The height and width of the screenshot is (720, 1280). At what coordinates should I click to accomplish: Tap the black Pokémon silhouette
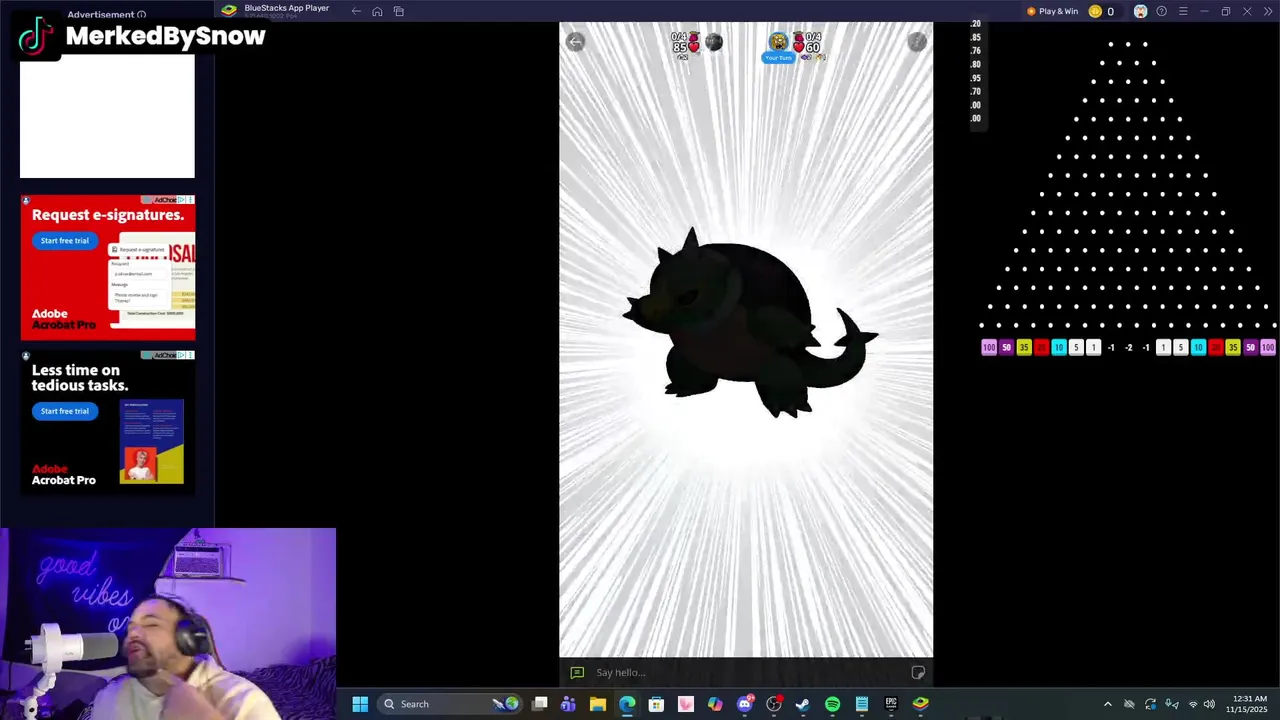pyautogui.click(x=748, y=324)
